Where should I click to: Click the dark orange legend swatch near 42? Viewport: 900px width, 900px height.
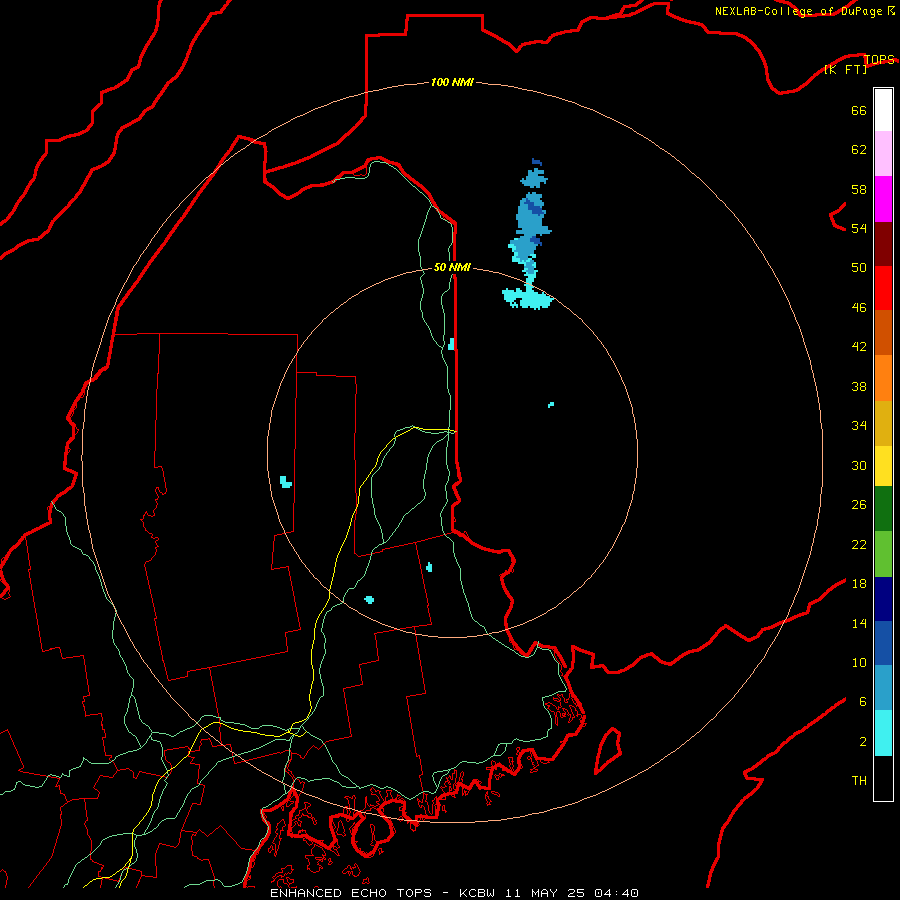[883, 333]
